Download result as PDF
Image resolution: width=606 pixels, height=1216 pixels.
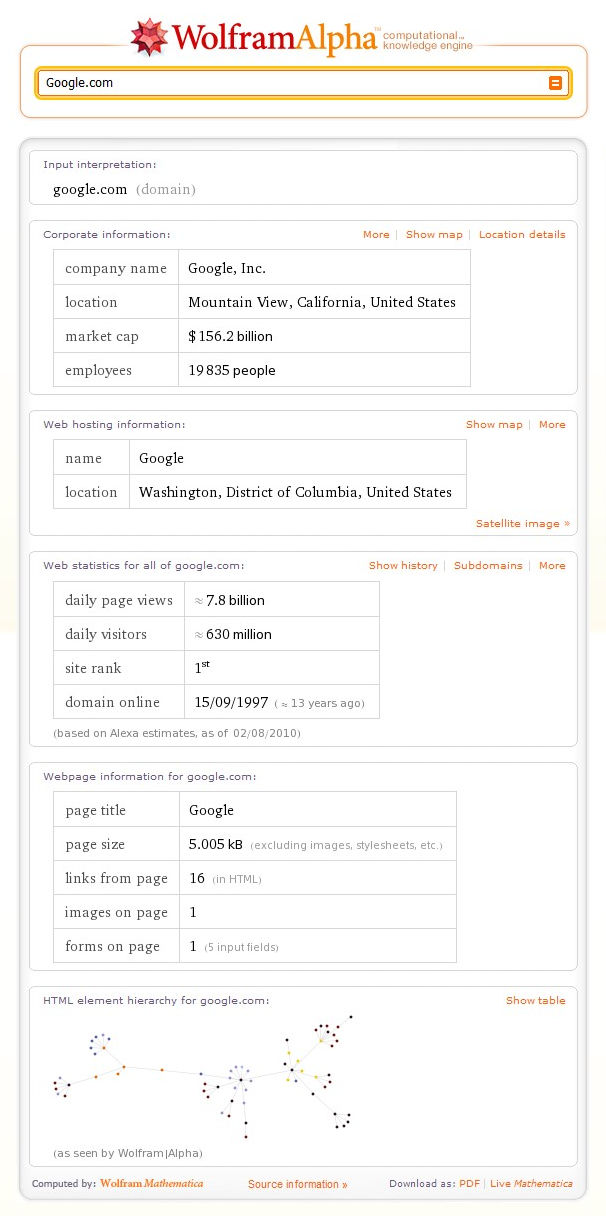470,1184
